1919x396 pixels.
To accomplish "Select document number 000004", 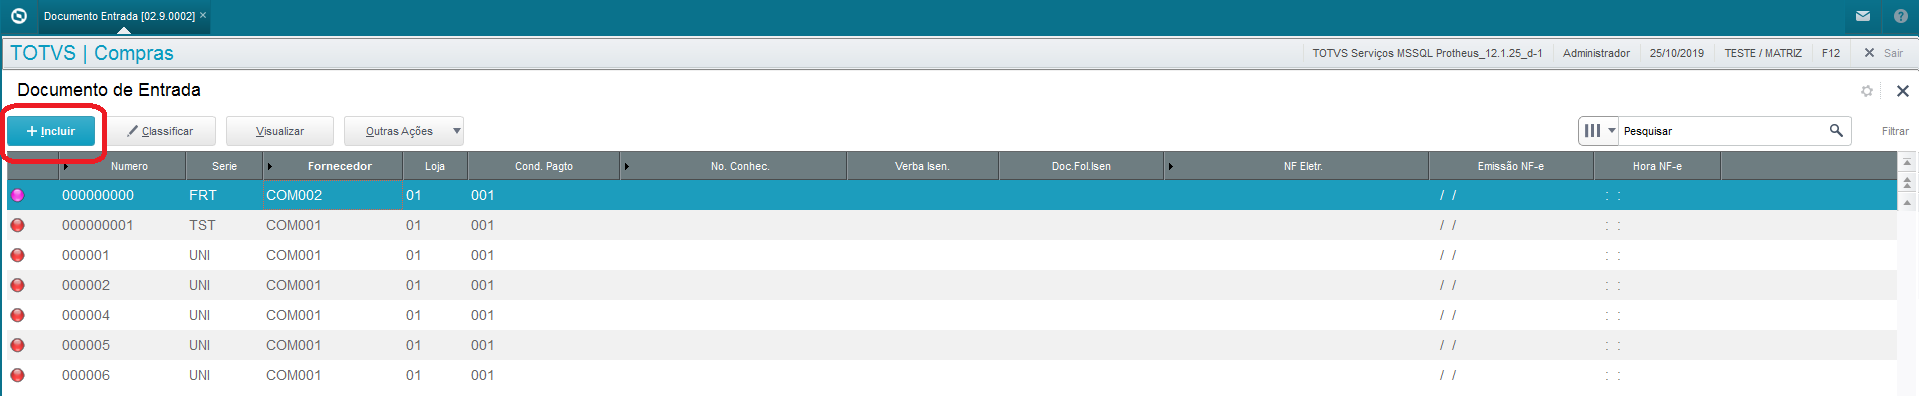I will 86,315.
